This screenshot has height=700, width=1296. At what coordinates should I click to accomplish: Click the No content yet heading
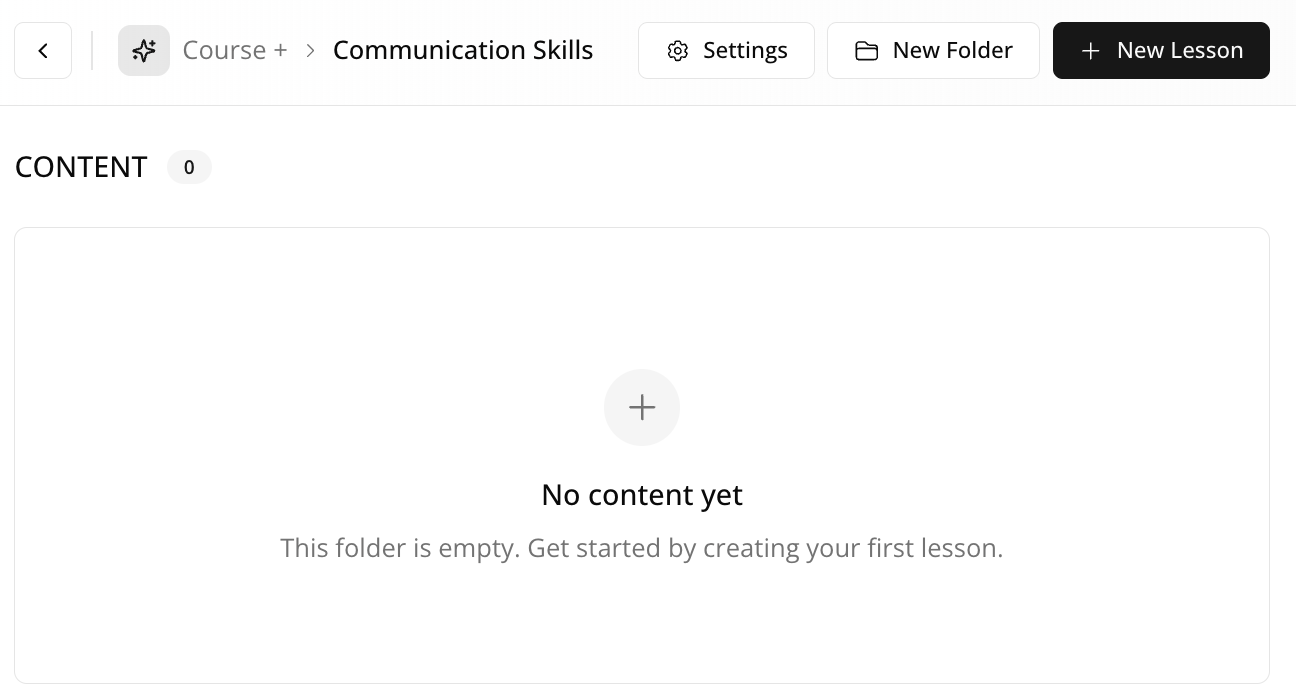(642, 495)
